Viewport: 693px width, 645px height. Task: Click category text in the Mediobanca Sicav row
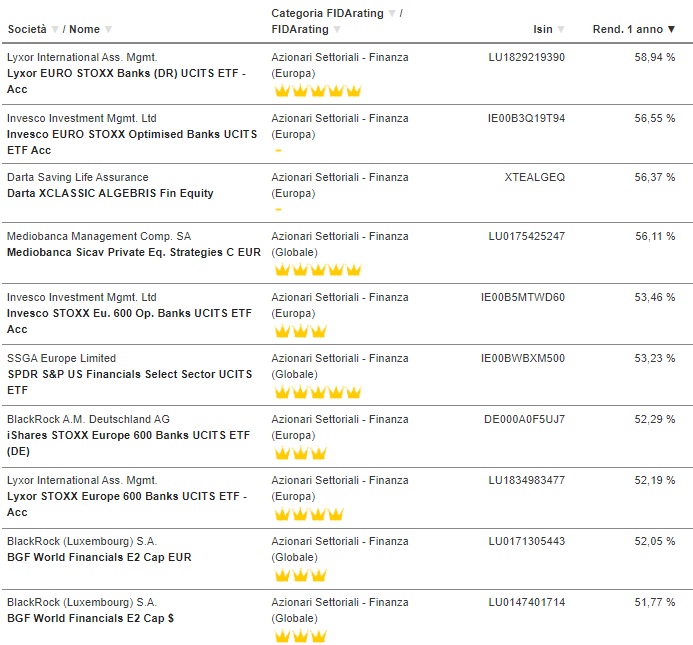coord(340,244)
